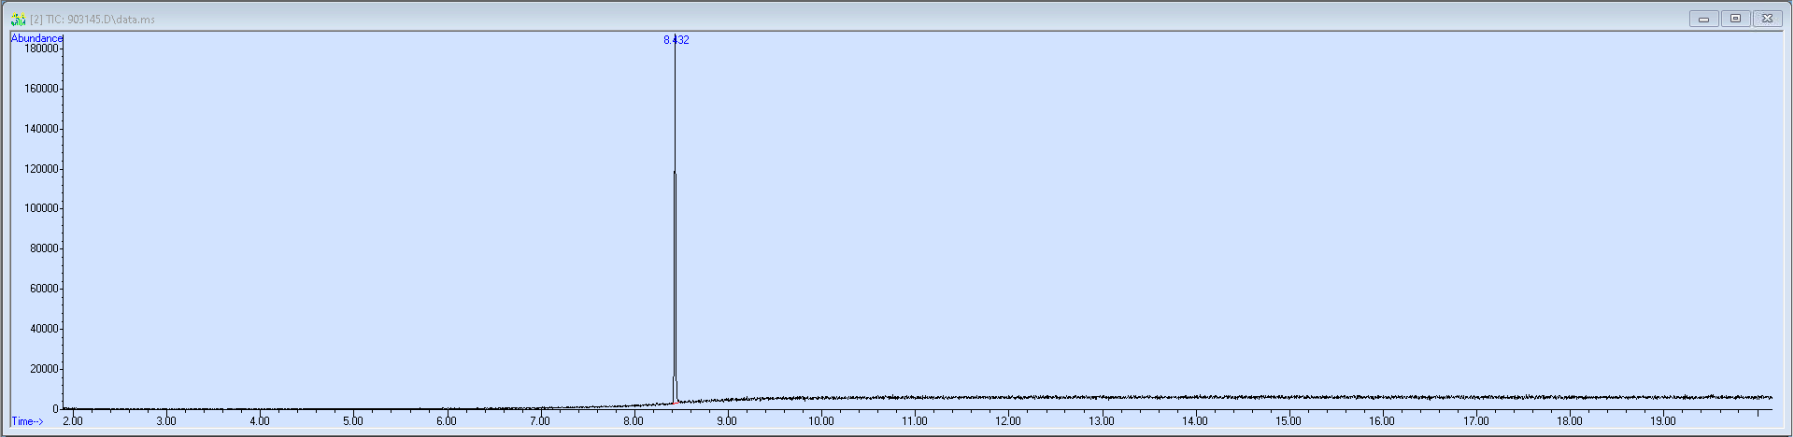Viewport: 1793px width, 437px height.
Task: Click the 120000 abundance tick label
Action: pos(40,169)
